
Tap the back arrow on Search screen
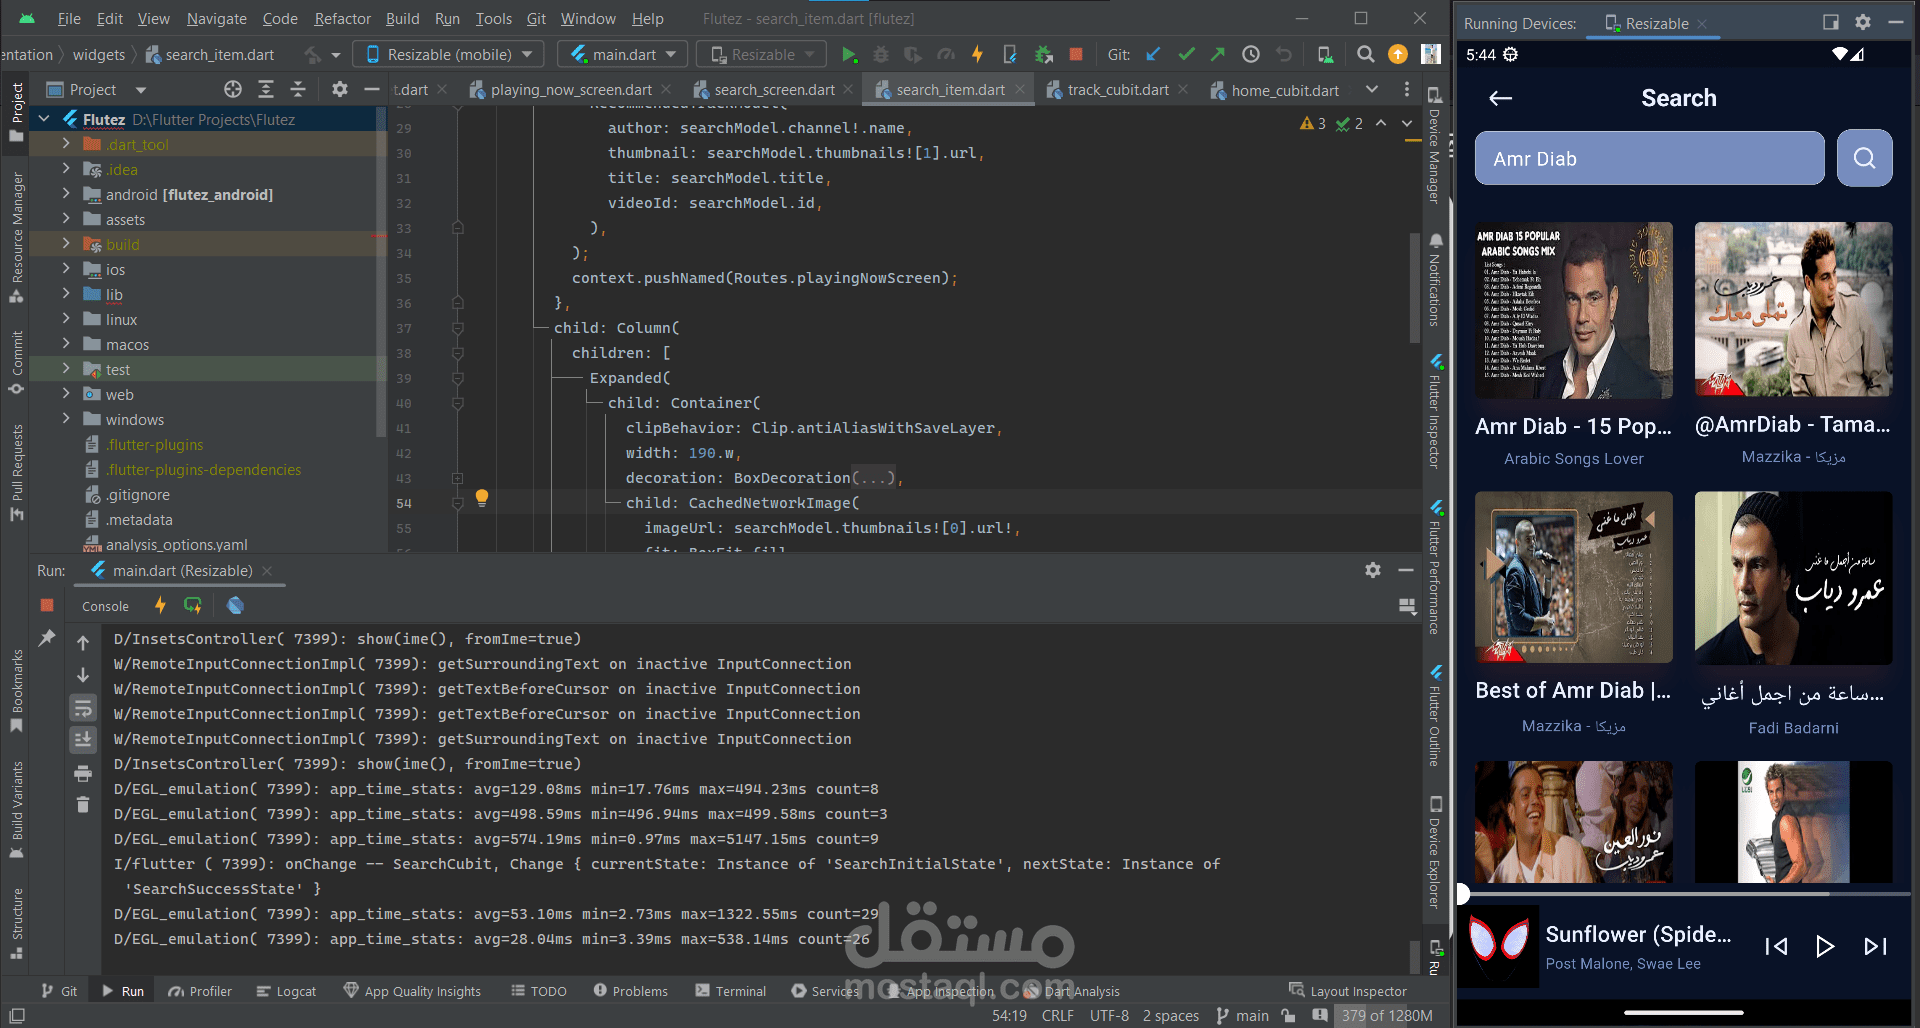(x=1500, y=98)
